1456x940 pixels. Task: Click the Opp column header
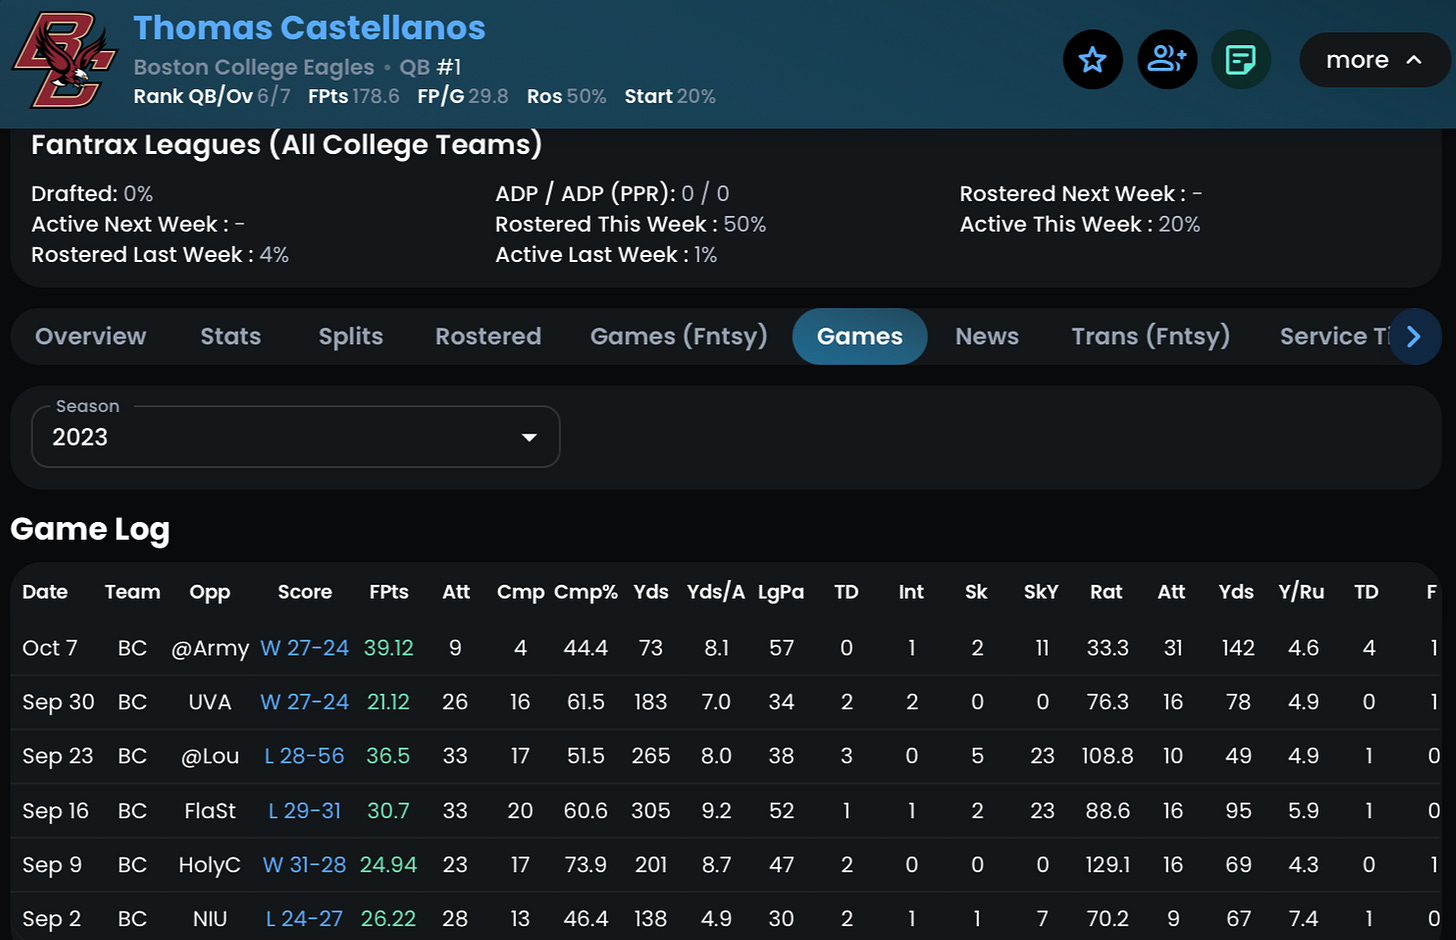pos(210,592)
